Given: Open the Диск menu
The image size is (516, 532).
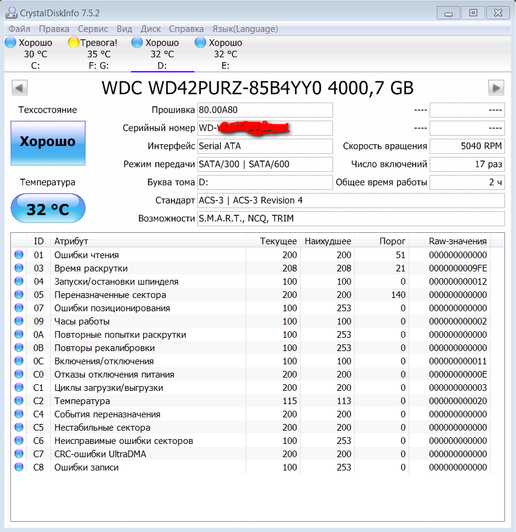Looking at the screenshot, I should pos(150,29).
